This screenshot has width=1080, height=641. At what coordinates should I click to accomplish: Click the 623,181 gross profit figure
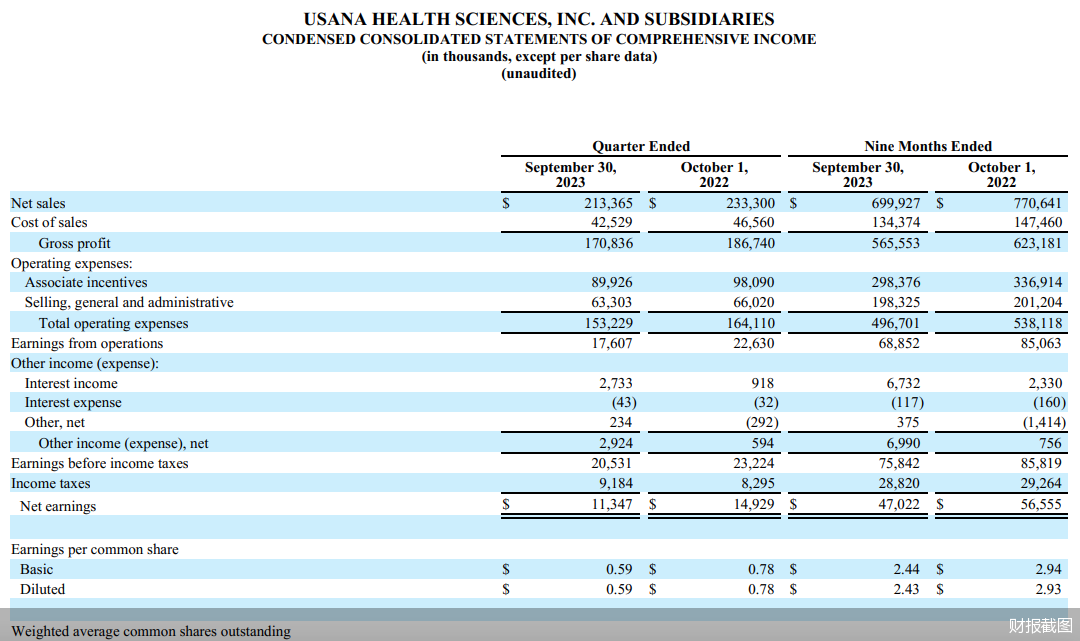pyautogui.click(x=1037, y=243)
